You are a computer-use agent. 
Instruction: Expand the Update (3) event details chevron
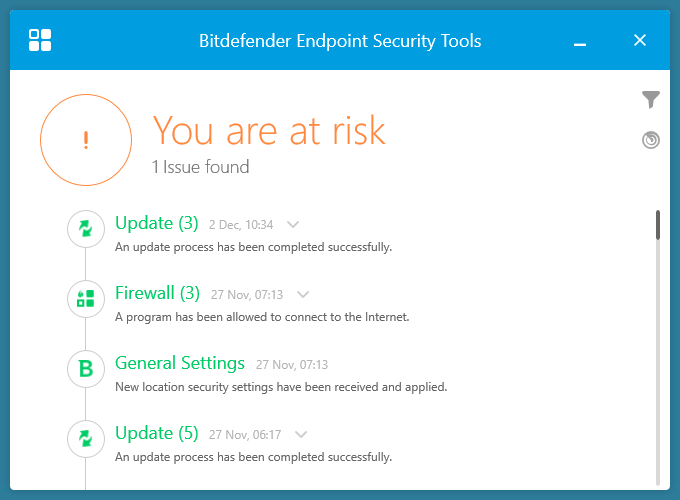(x=293, y=225)
